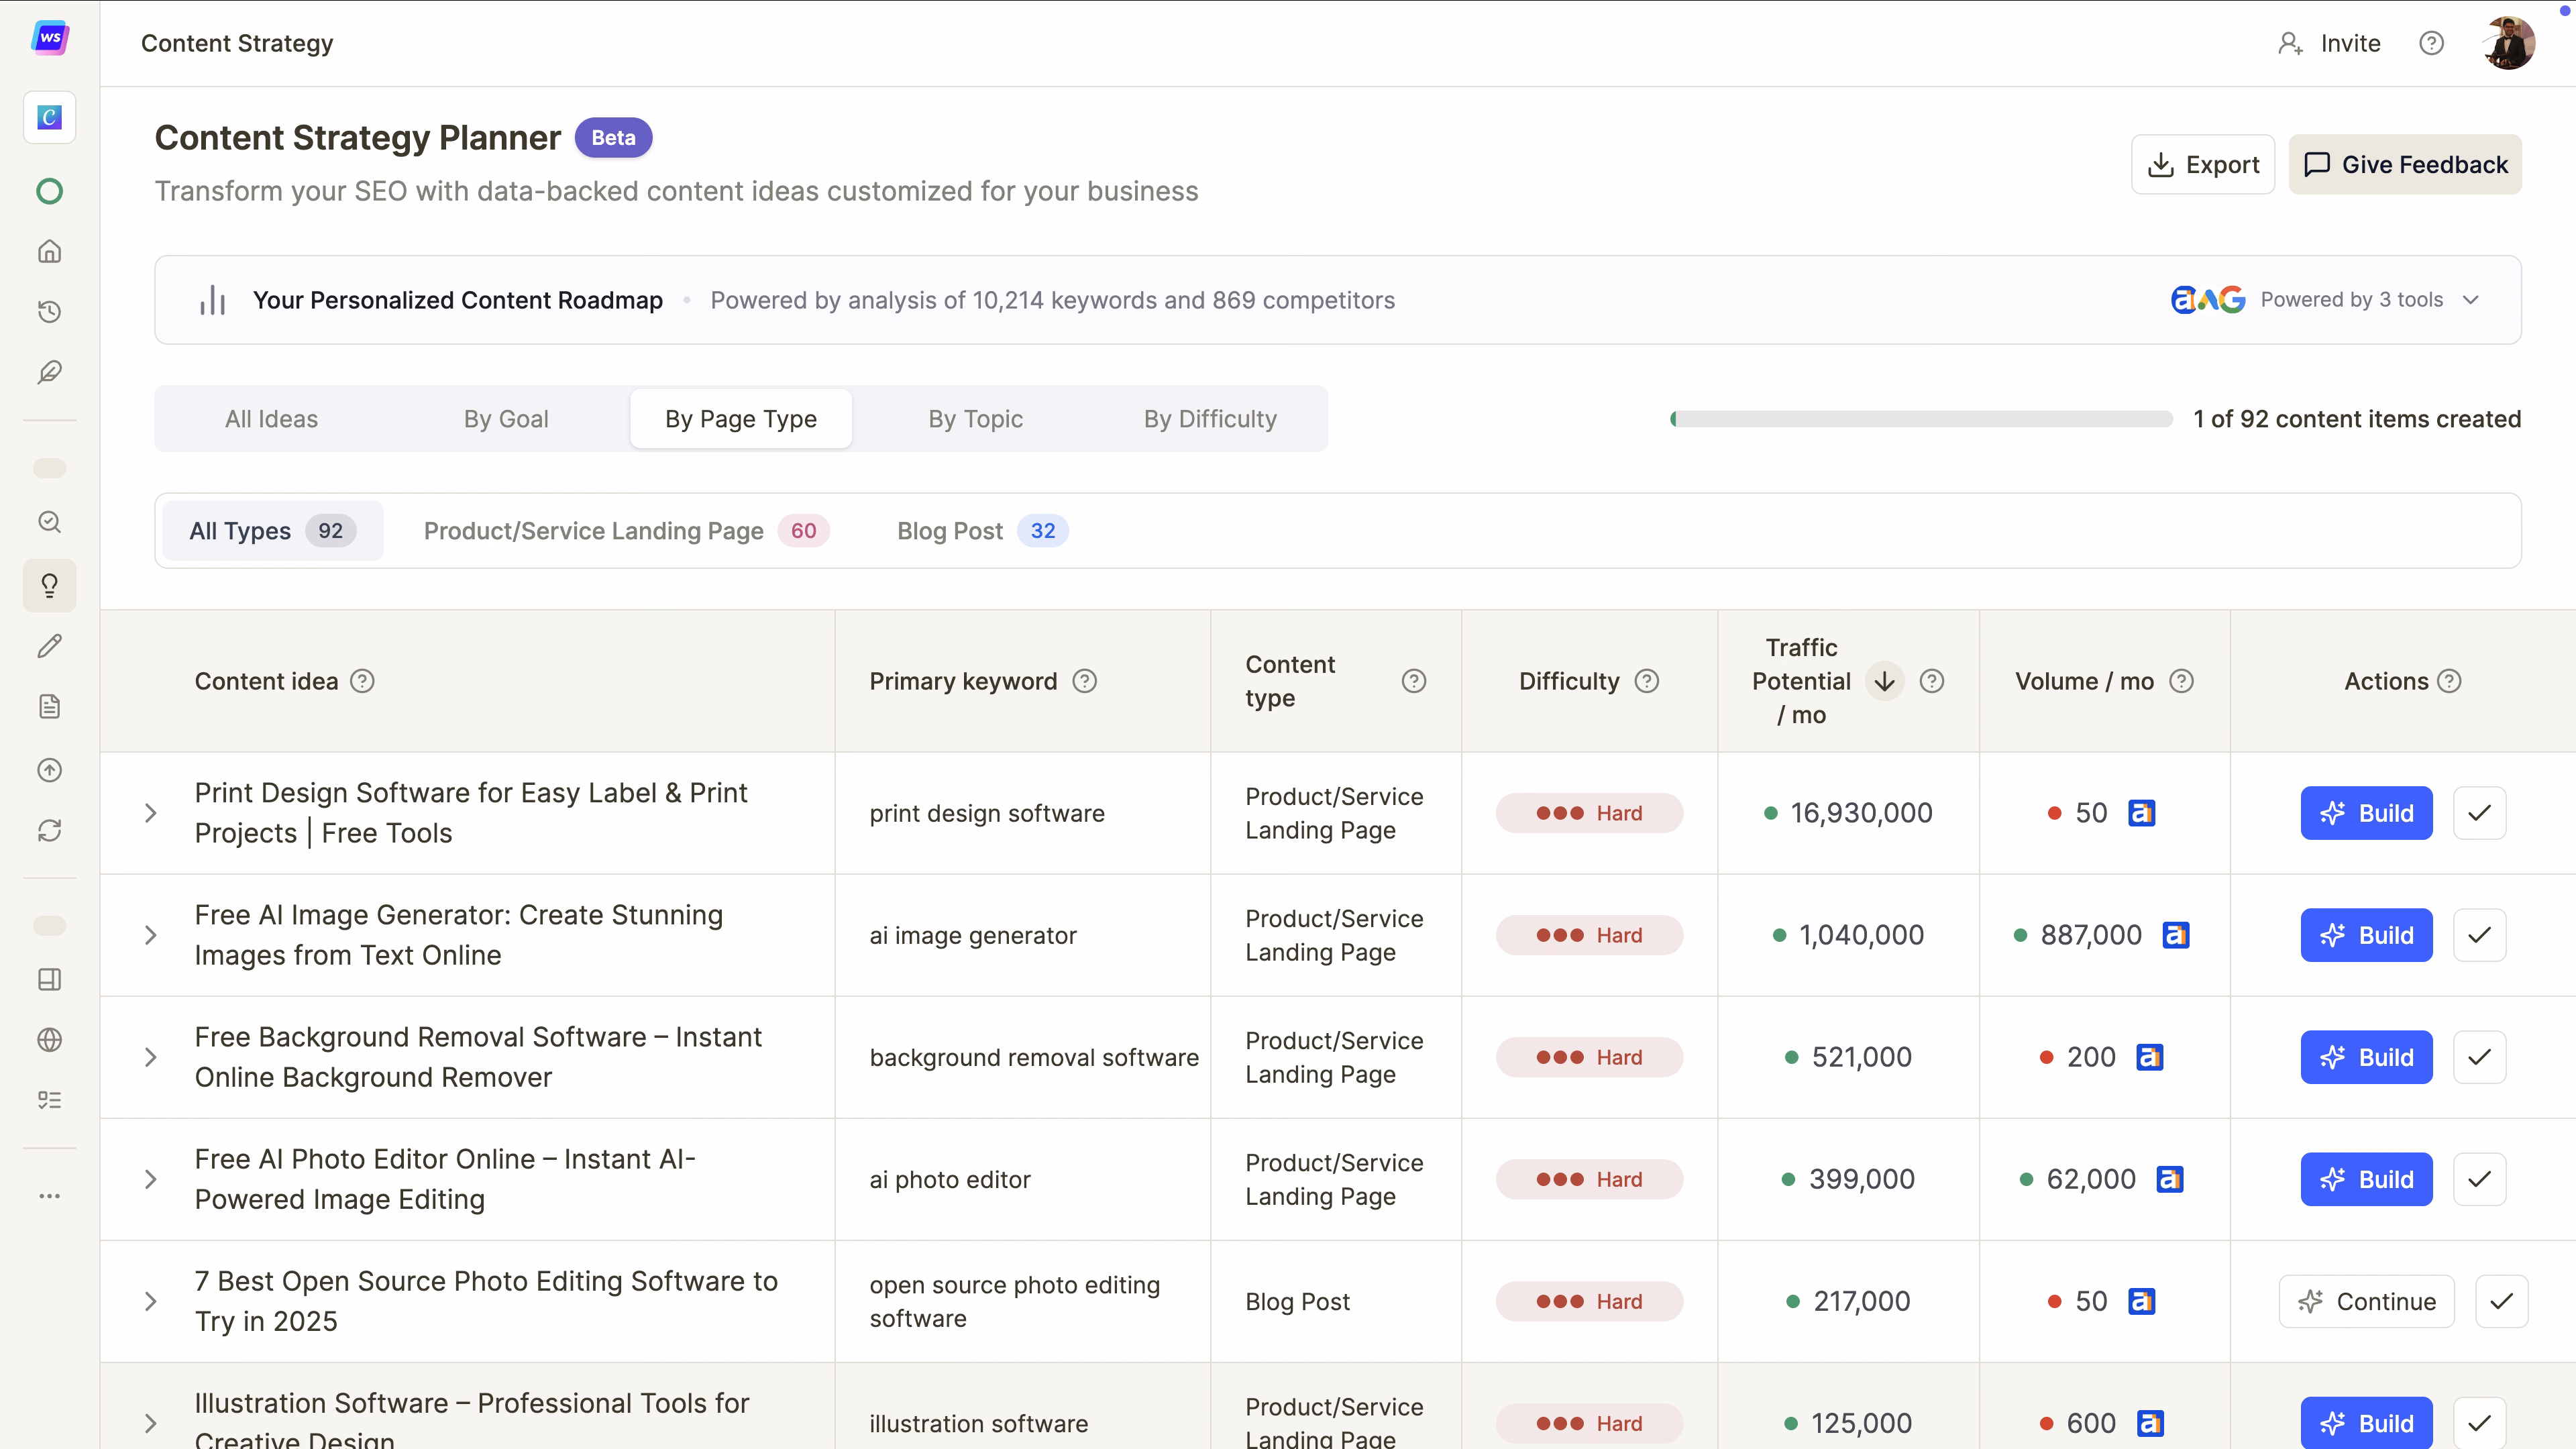Image resolution: width=2576 pixels, height=1449 pixels.
Task: Mark open source photo editing row done
Action: coord(2501,1301)
